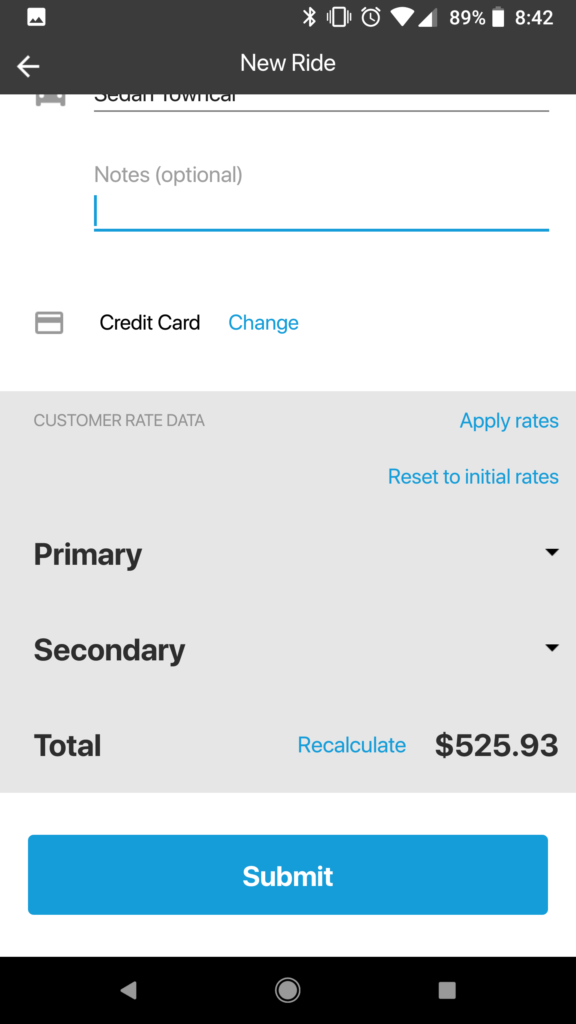Submit the new ride
The image size is (576, 1024).
(x=288, y=874)
